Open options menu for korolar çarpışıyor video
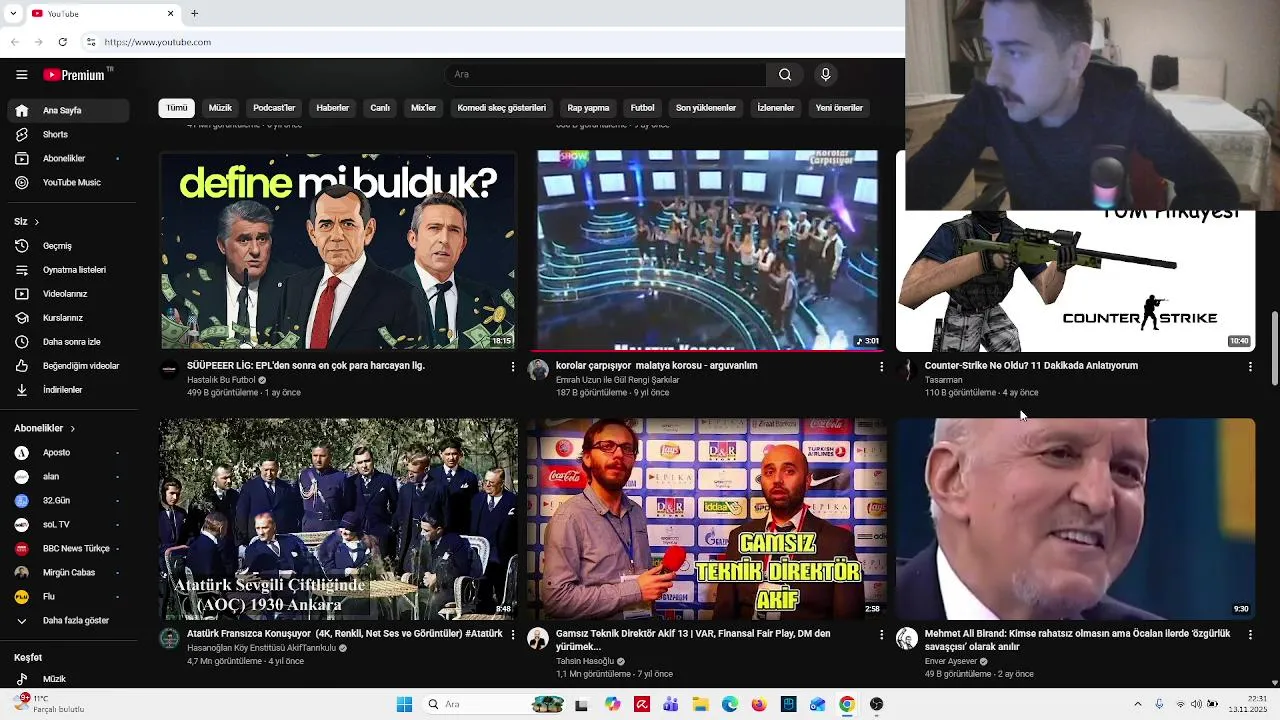Image resolution: width=1280 pixels, height=720 pixels. point(881,367)
